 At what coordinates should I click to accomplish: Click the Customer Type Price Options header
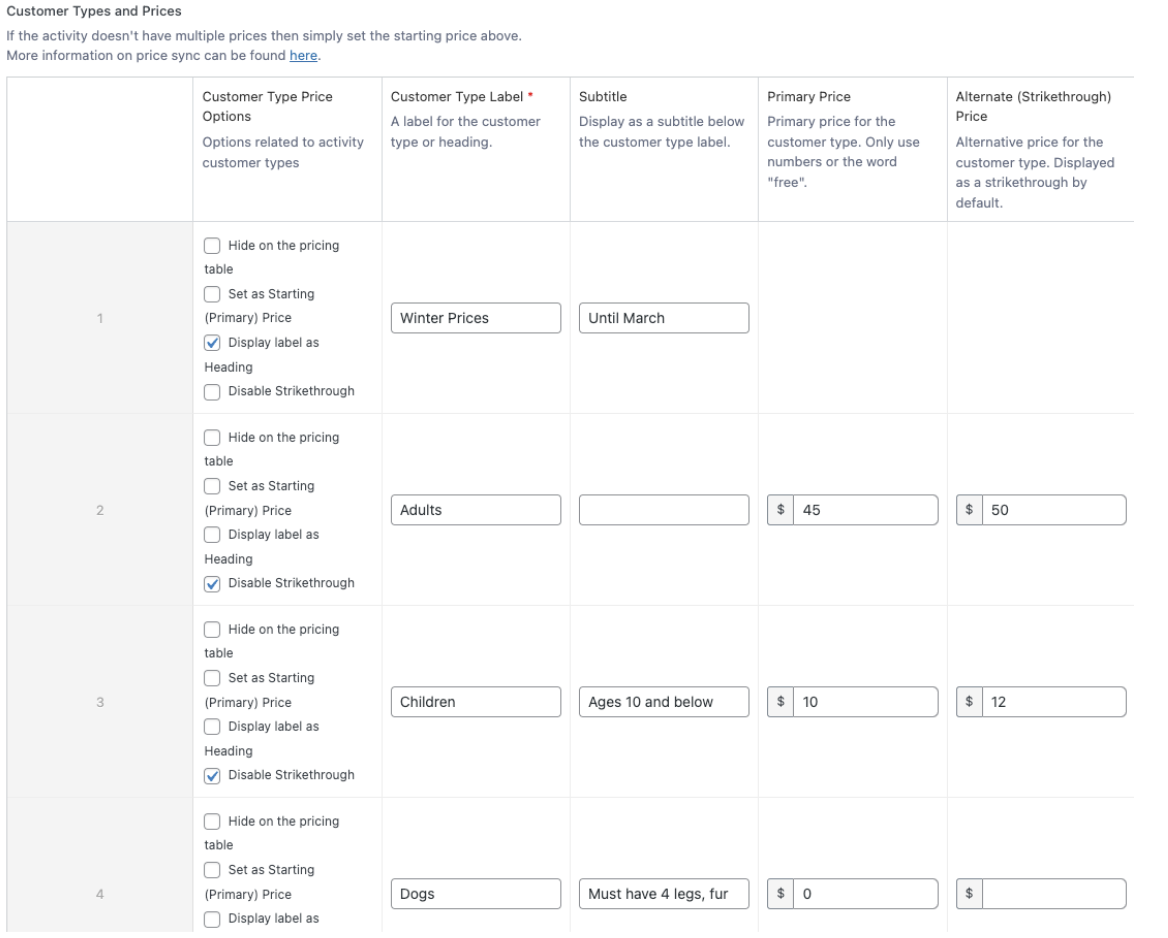click(x=267, y=107)
